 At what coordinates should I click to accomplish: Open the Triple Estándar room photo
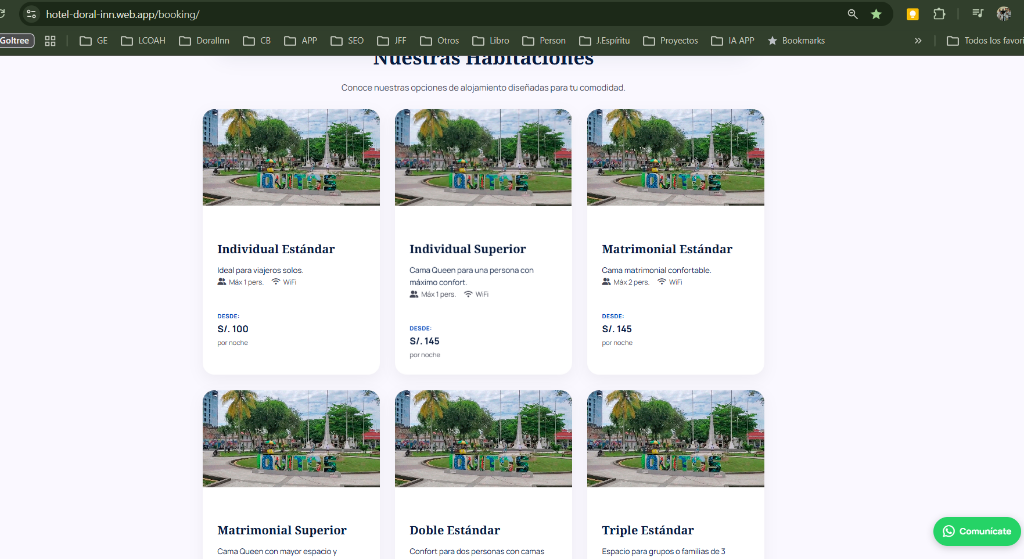pos(675,439)
